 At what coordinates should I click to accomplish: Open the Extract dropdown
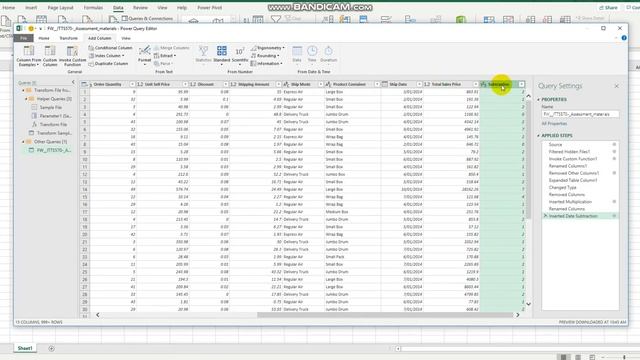point(165,56)
